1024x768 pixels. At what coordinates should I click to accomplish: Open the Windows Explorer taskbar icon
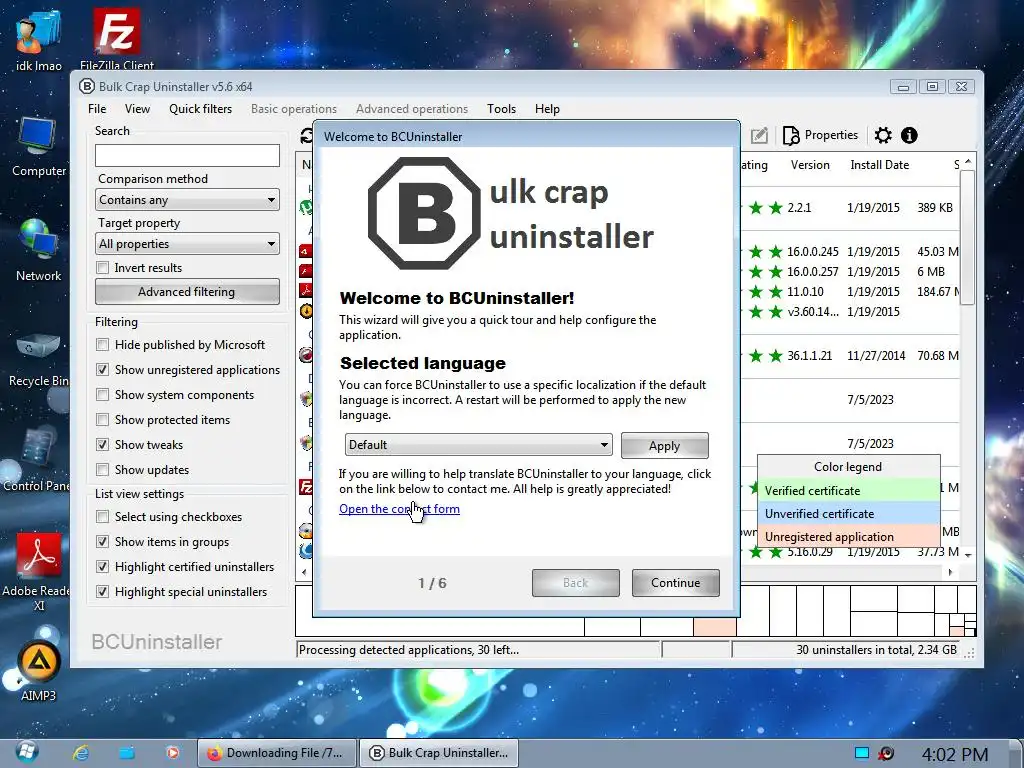(127, 753)
